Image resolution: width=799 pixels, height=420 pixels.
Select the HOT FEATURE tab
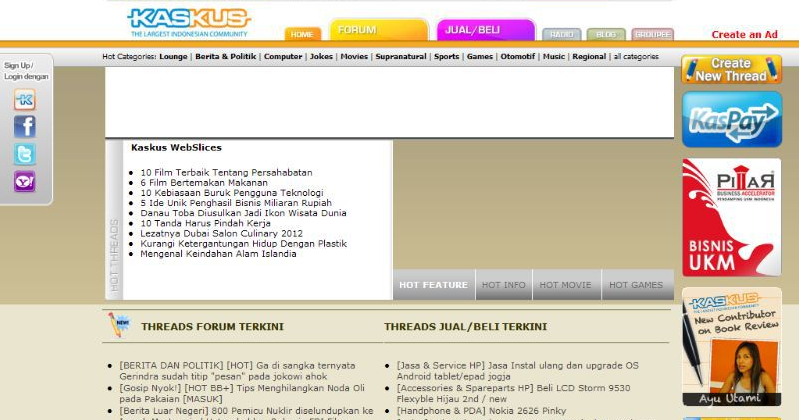tap(434, 285)
